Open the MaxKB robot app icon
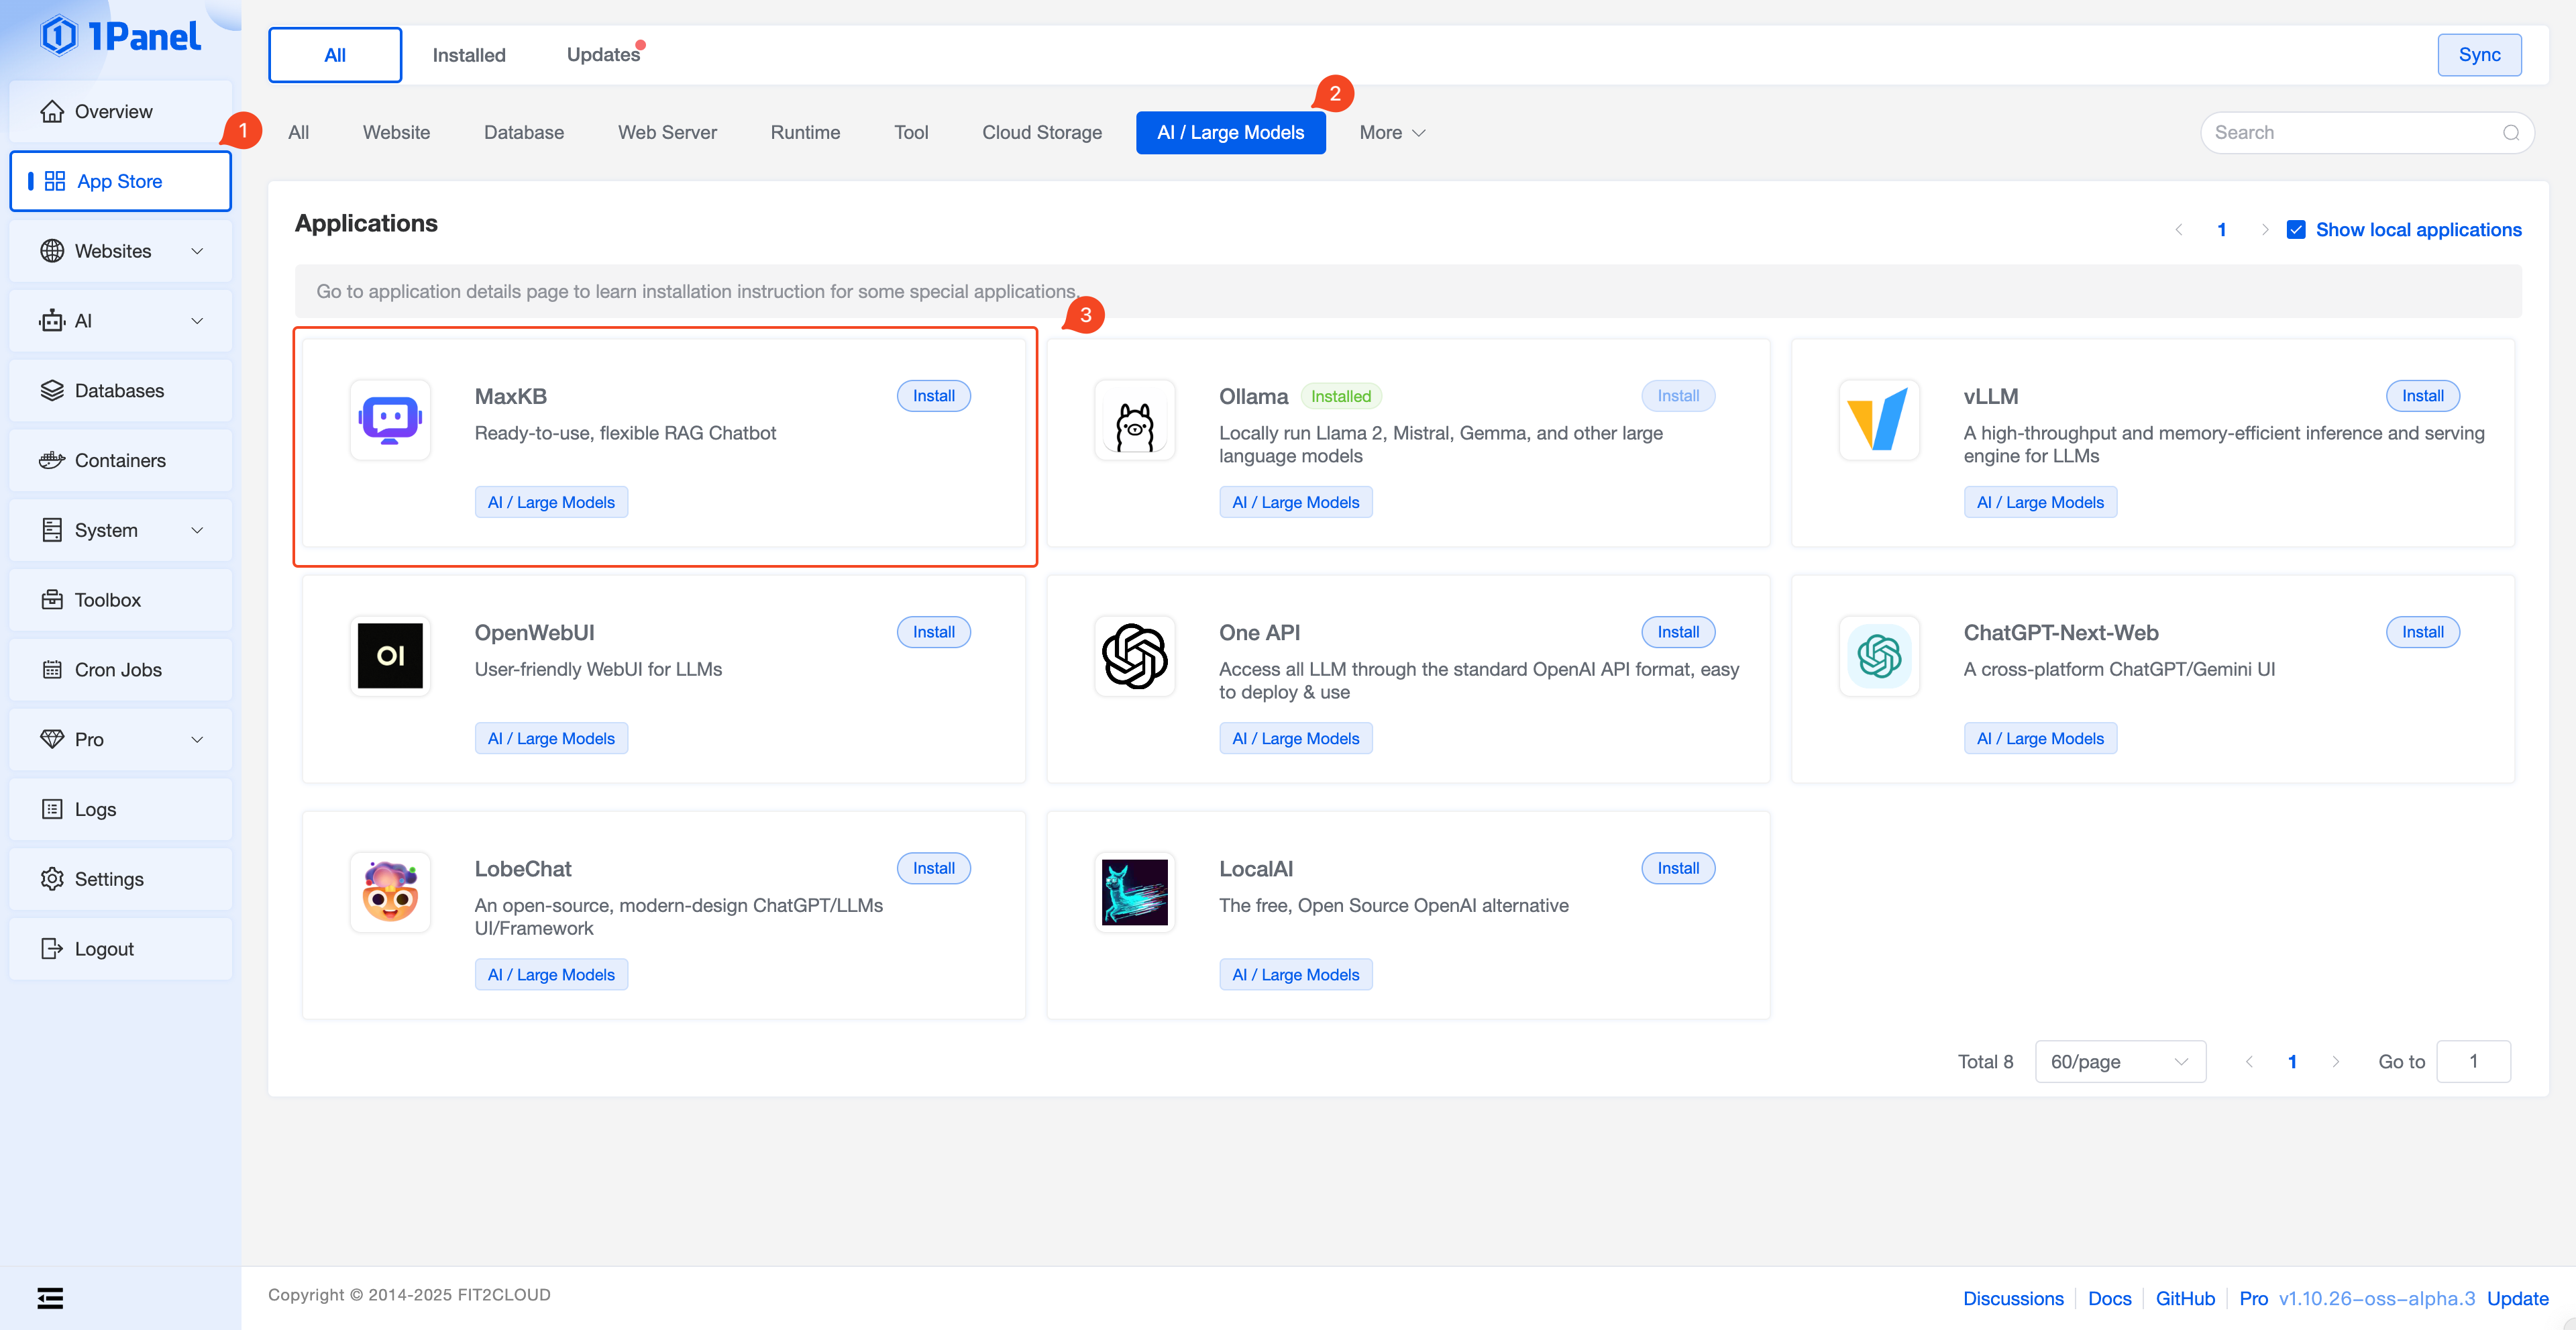2576x1330 pixels. (x=390, y=420)
